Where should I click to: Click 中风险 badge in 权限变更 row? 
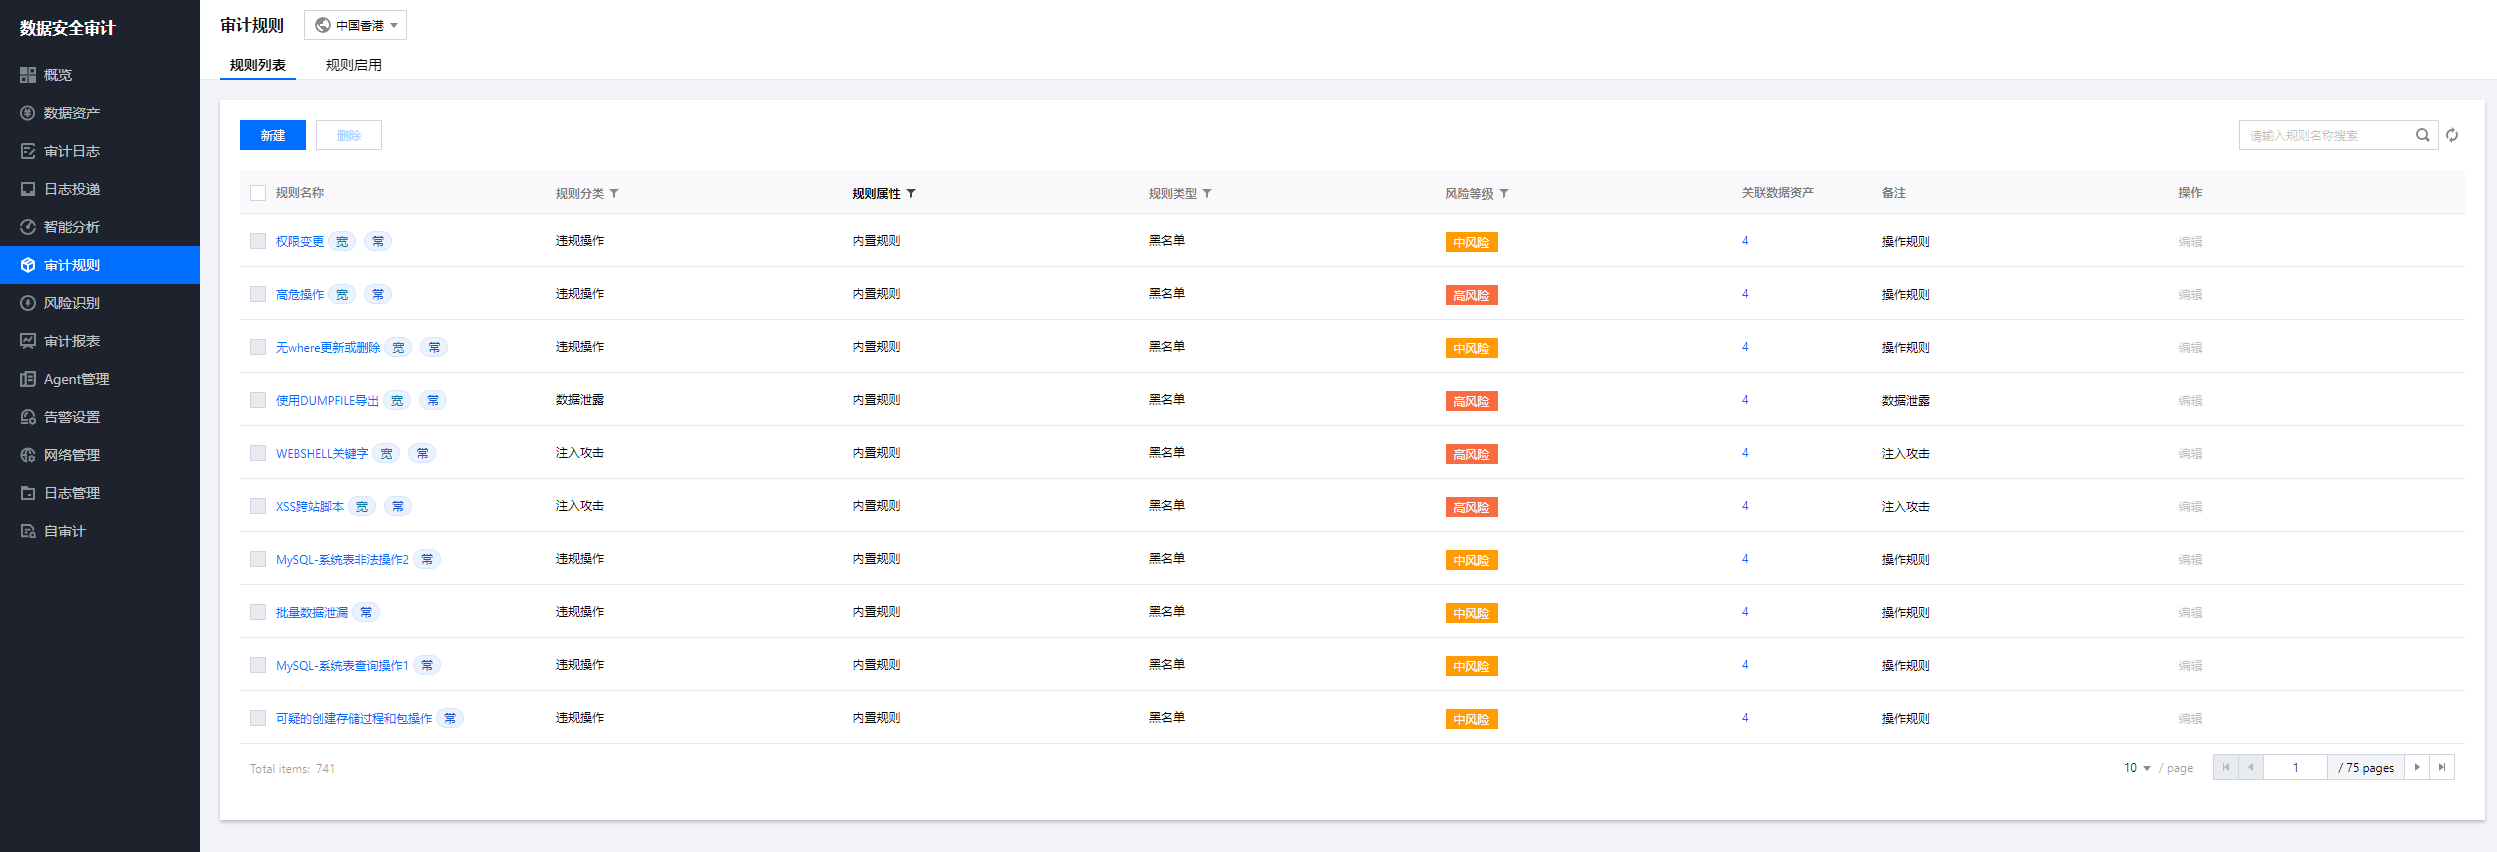point(1471,242)
